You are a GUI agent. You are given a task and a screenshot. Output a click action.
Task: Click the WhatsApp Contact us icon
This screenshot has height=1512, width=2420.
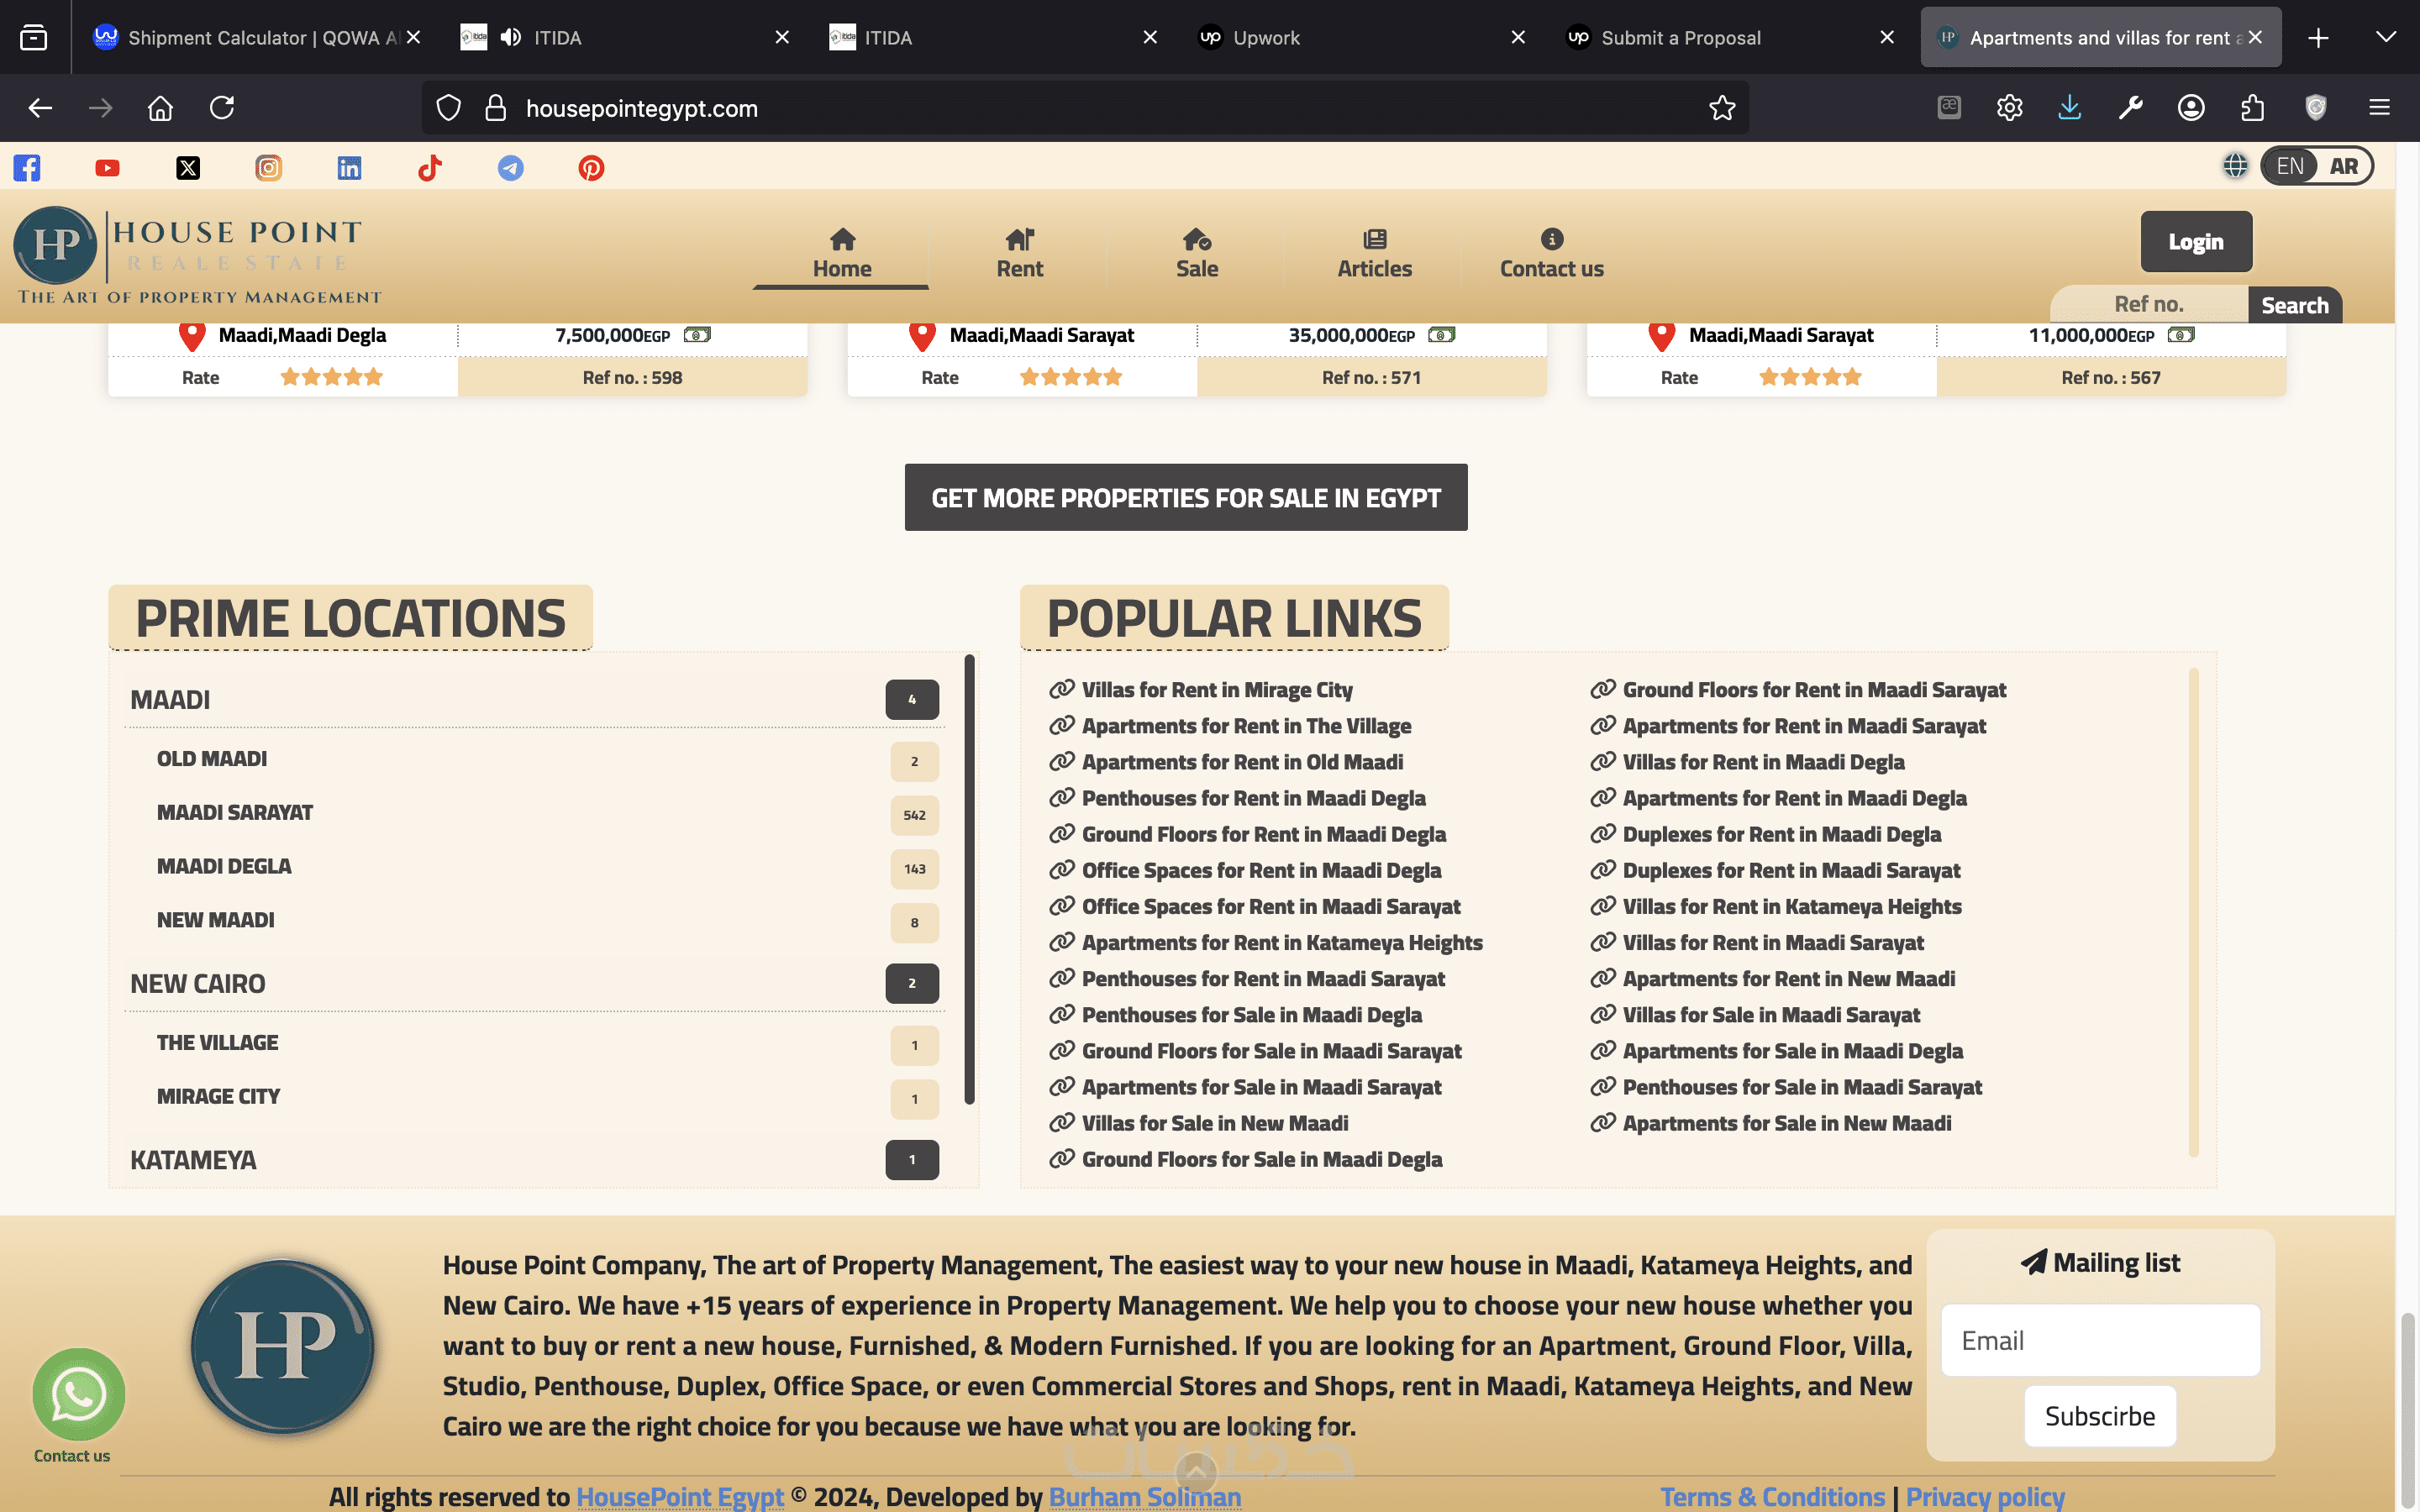pos(78,1395)
